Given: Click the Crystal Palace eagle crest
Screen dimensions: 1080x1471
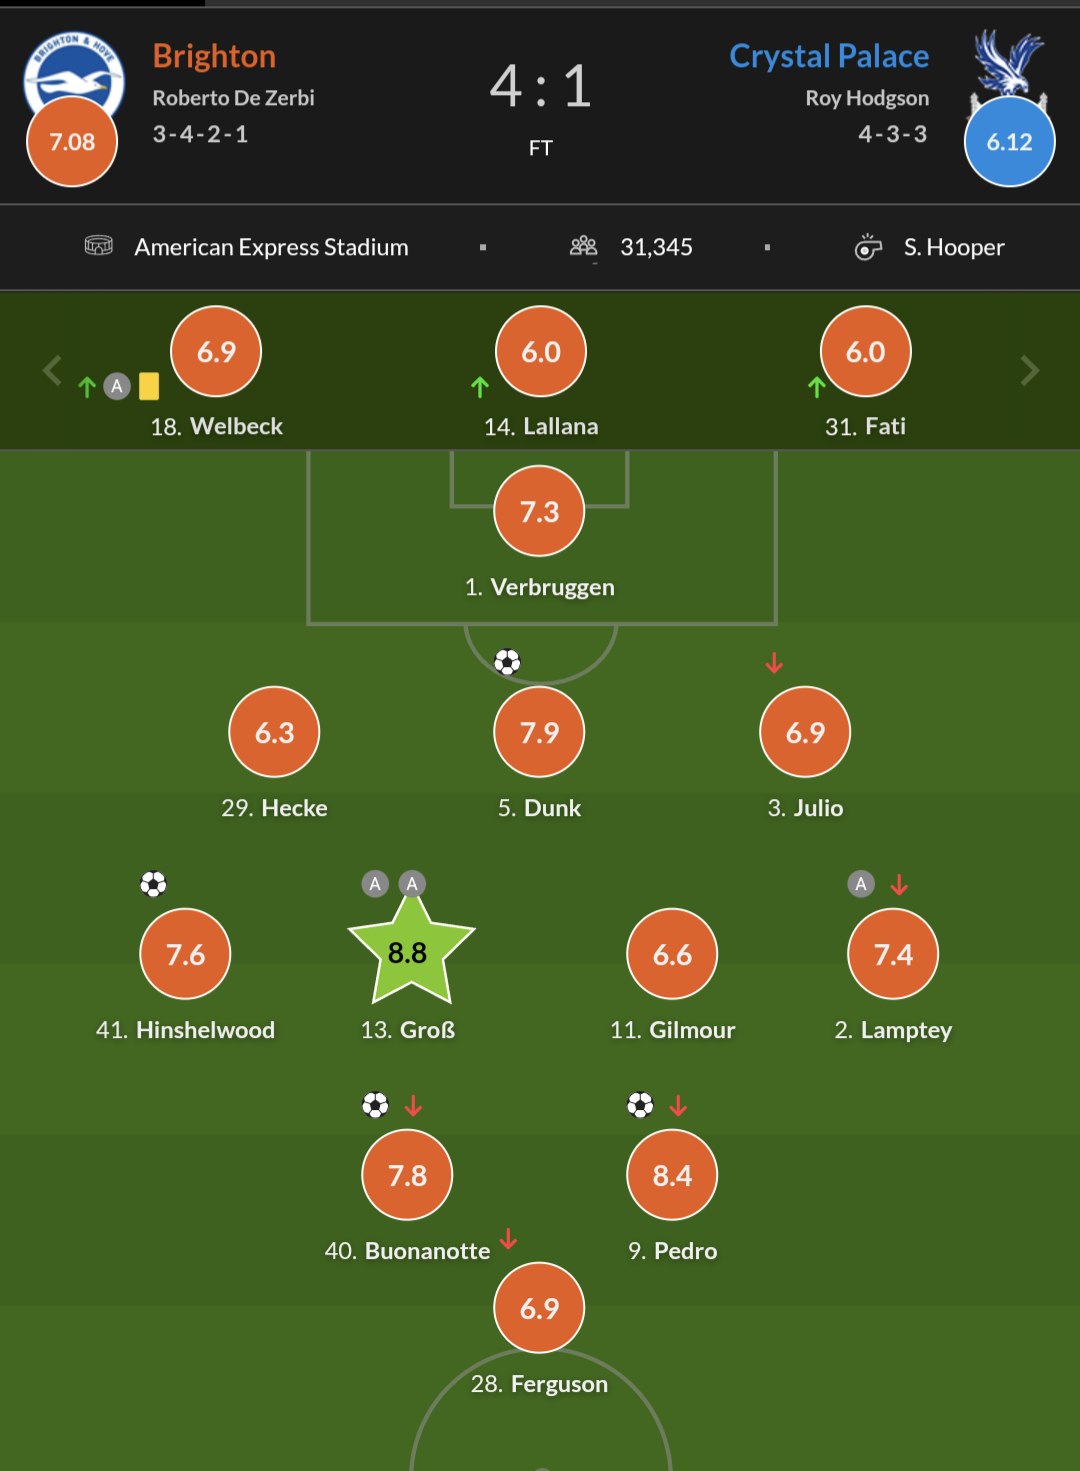Looking at the screenshot, I should (x=1008, y=68).
